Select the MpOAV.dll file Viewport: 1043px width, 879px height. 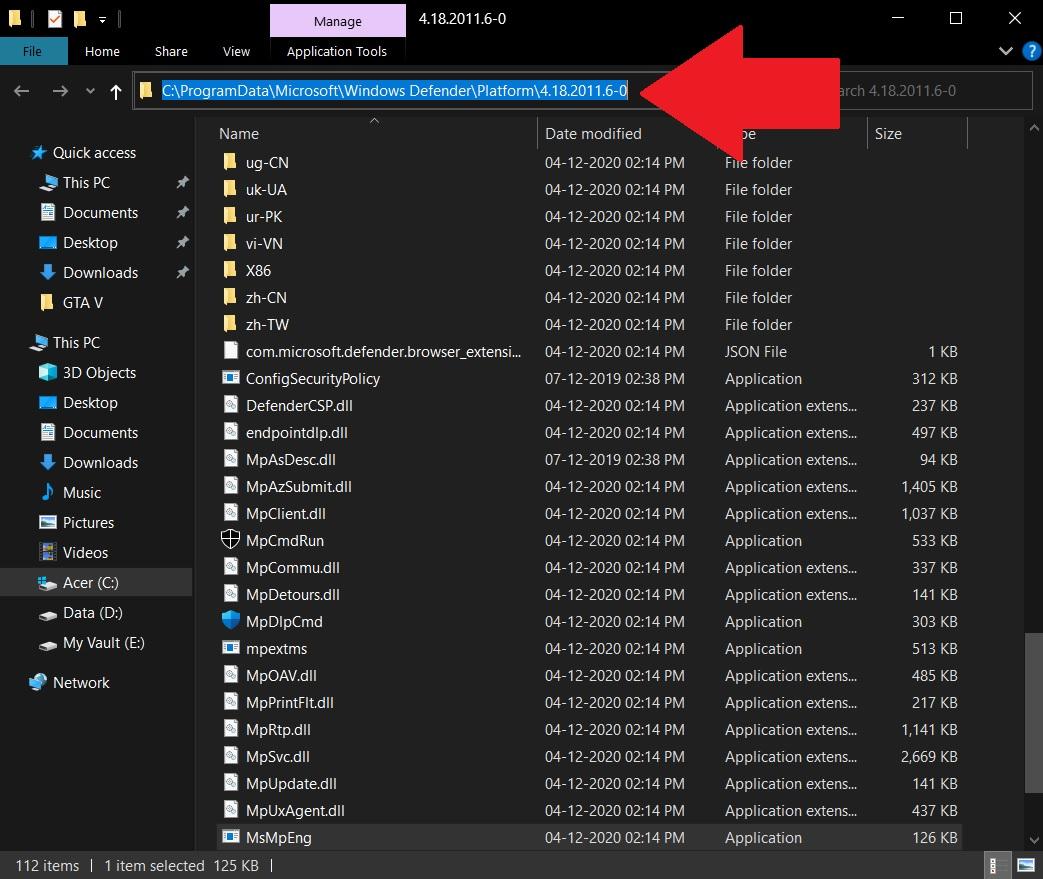[x=281, y=675]
